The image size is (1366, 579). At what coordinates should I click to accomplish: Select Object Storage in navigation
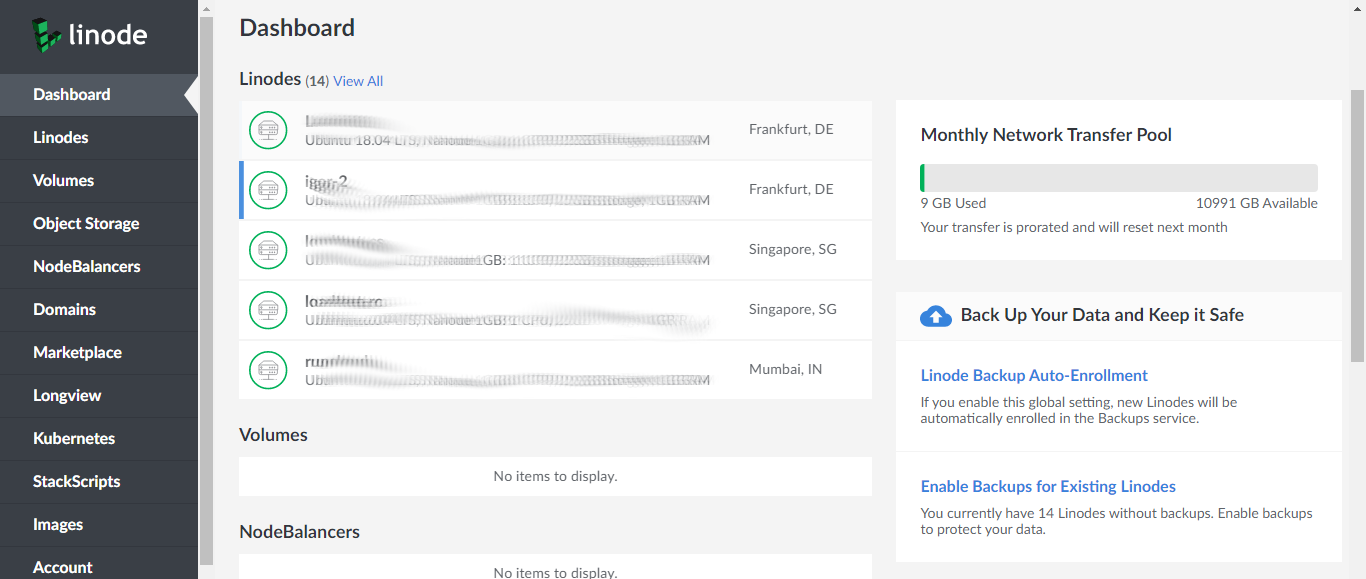coord(86,224)
